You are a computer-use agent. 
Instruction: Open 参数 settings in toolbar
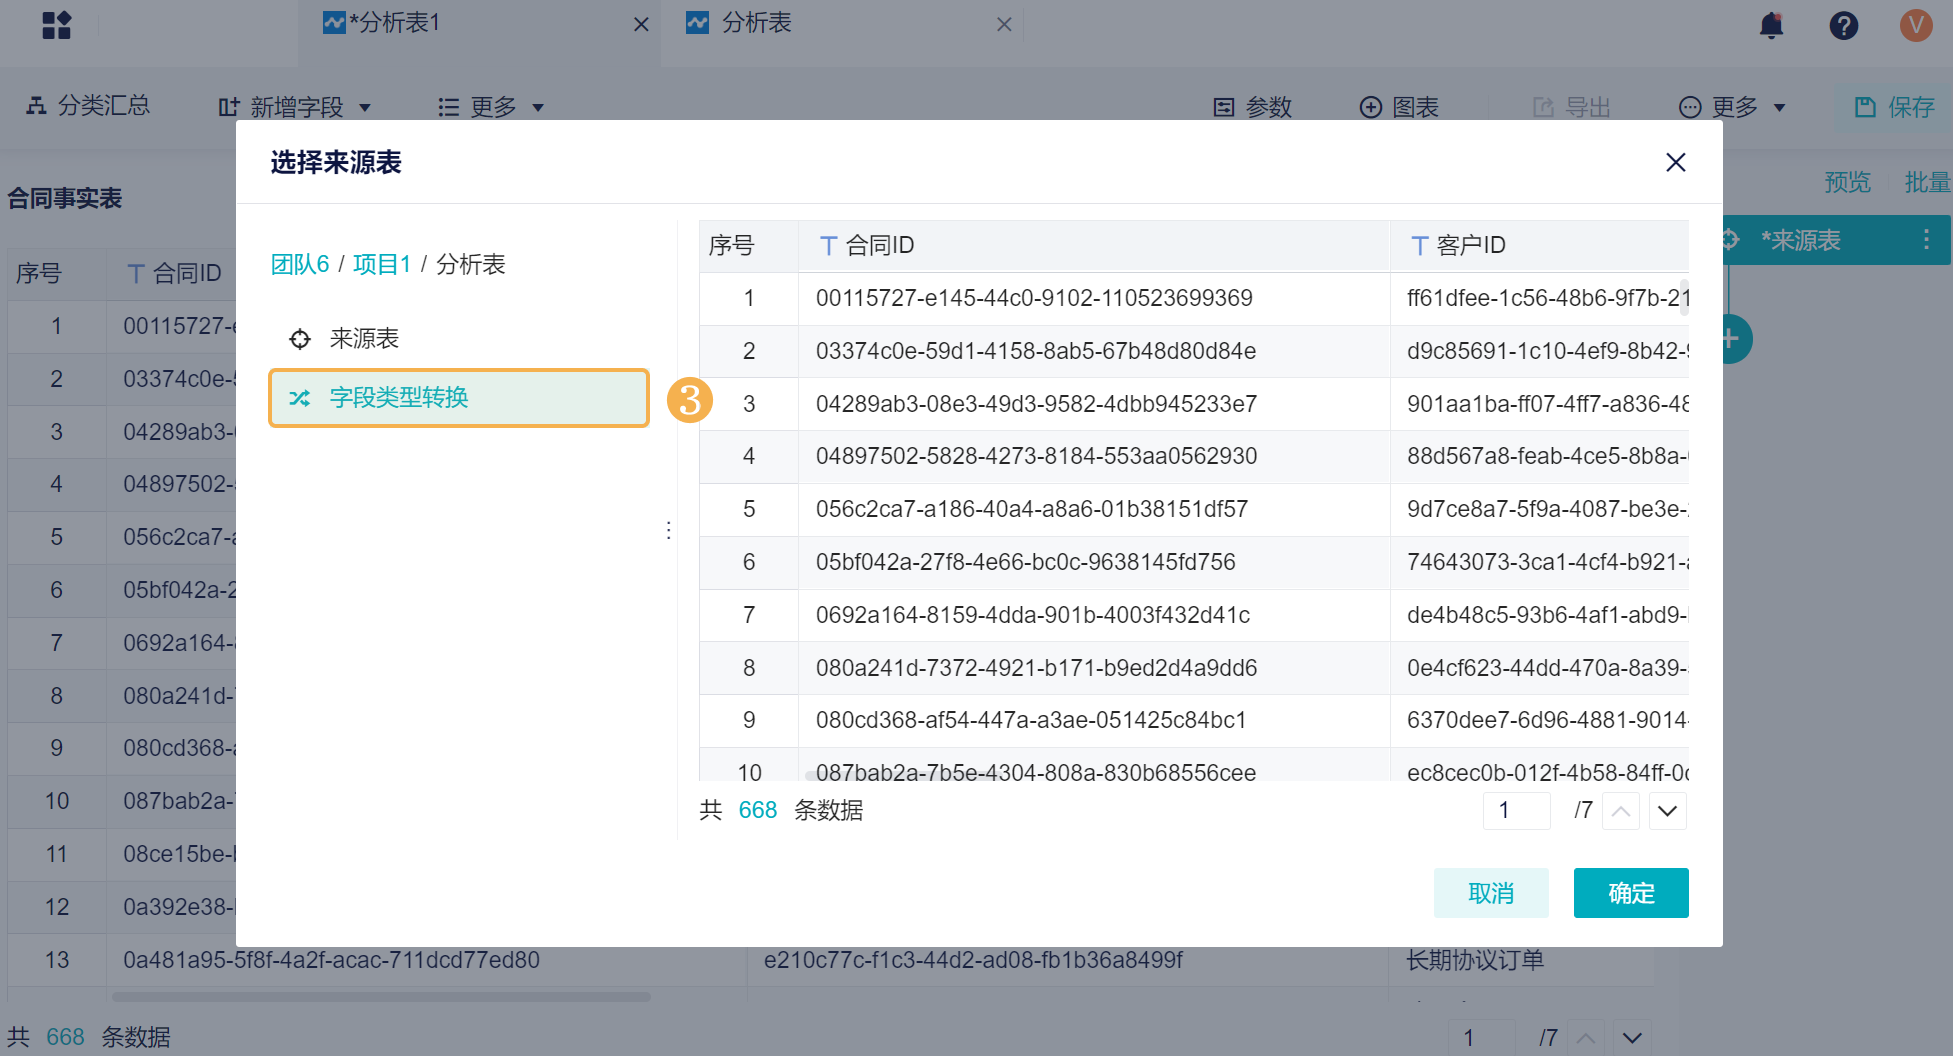[1253, 107]
